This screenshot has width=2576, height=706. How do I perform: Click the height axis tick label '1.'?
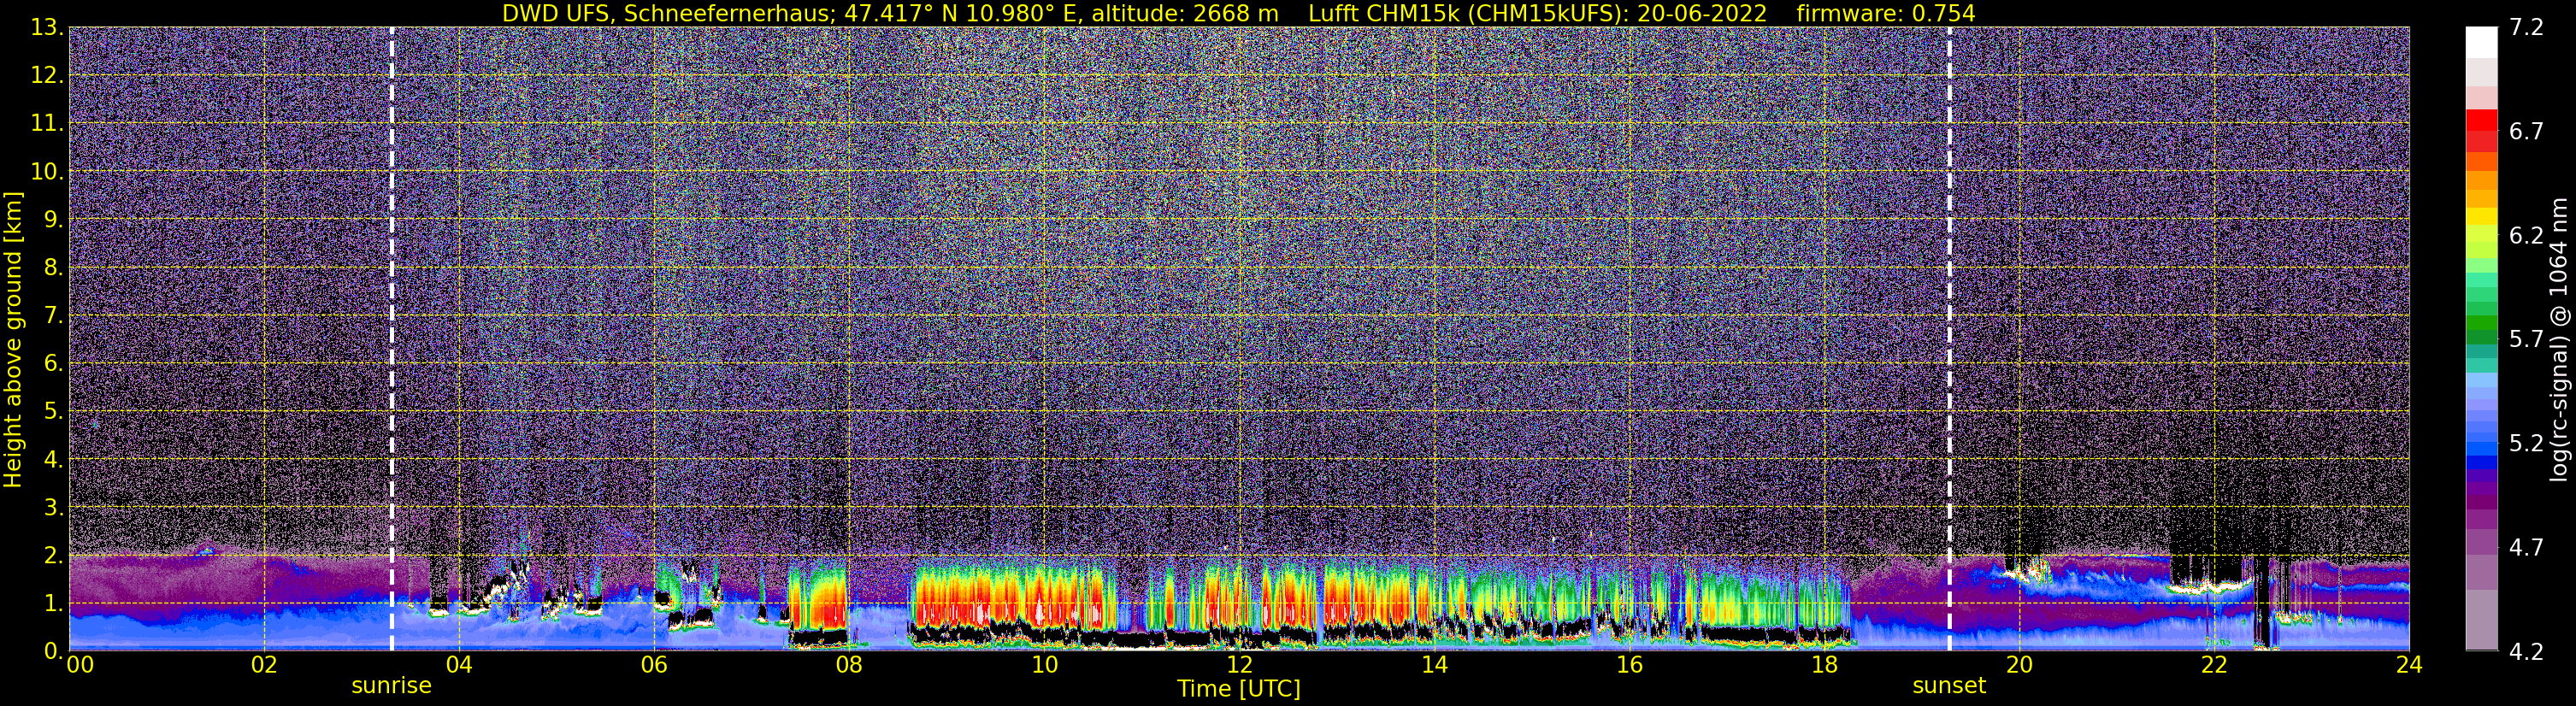click(53, 603)
